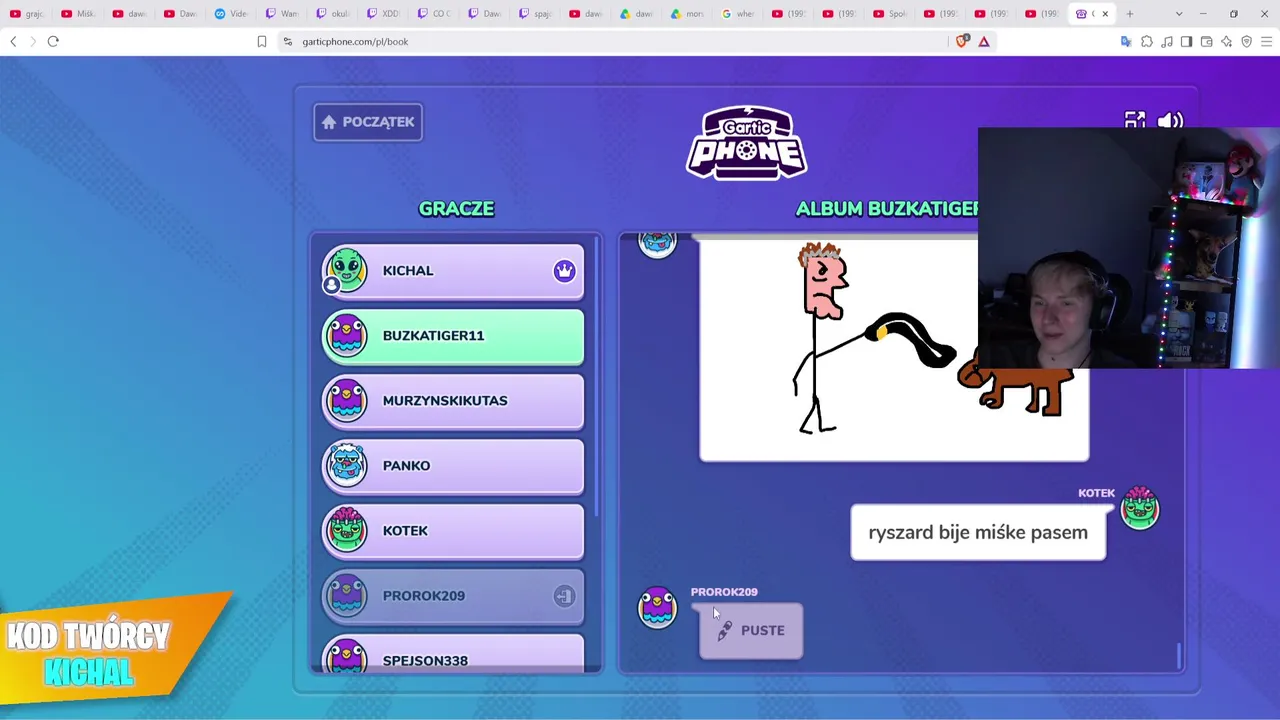This screenshot has height=720, width=1280.
Task: Switch to the 'XDD' Twitch tab
Action: 385,14
